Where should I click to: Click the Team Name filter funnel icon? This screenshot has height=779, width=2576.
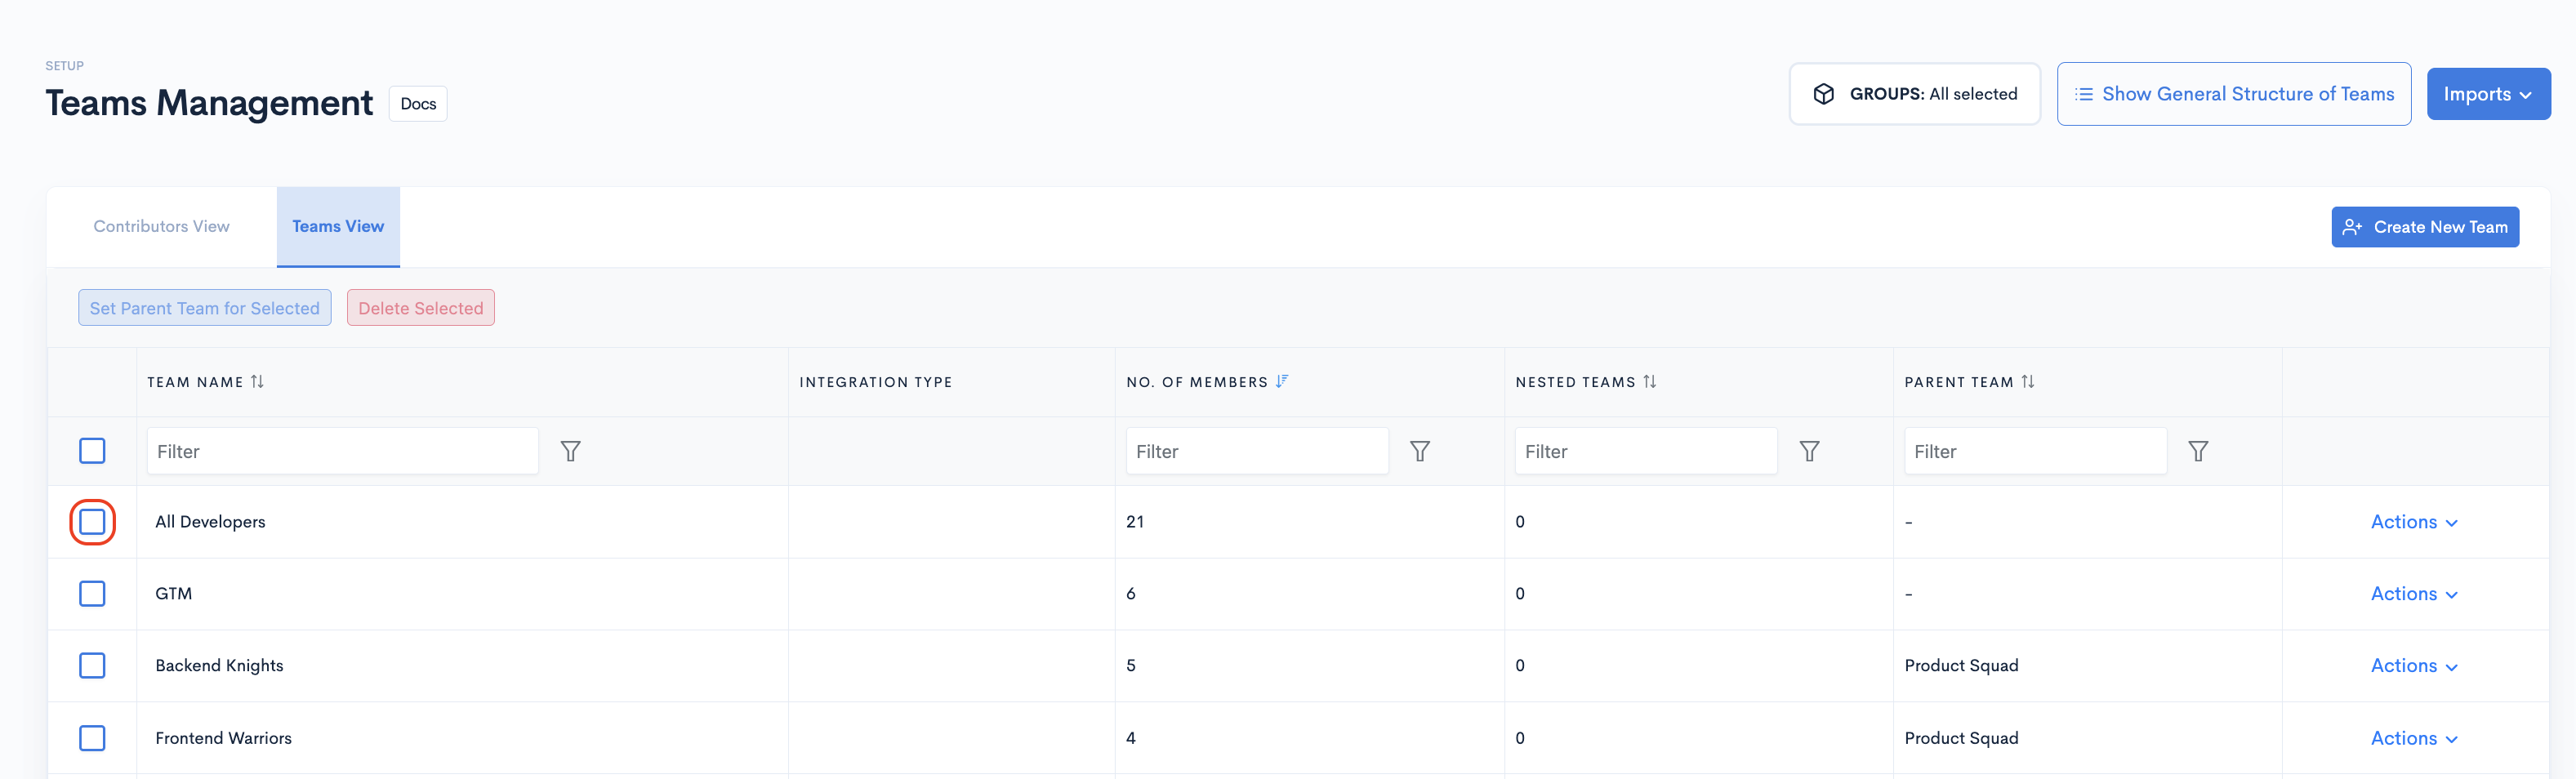[570, 451]
